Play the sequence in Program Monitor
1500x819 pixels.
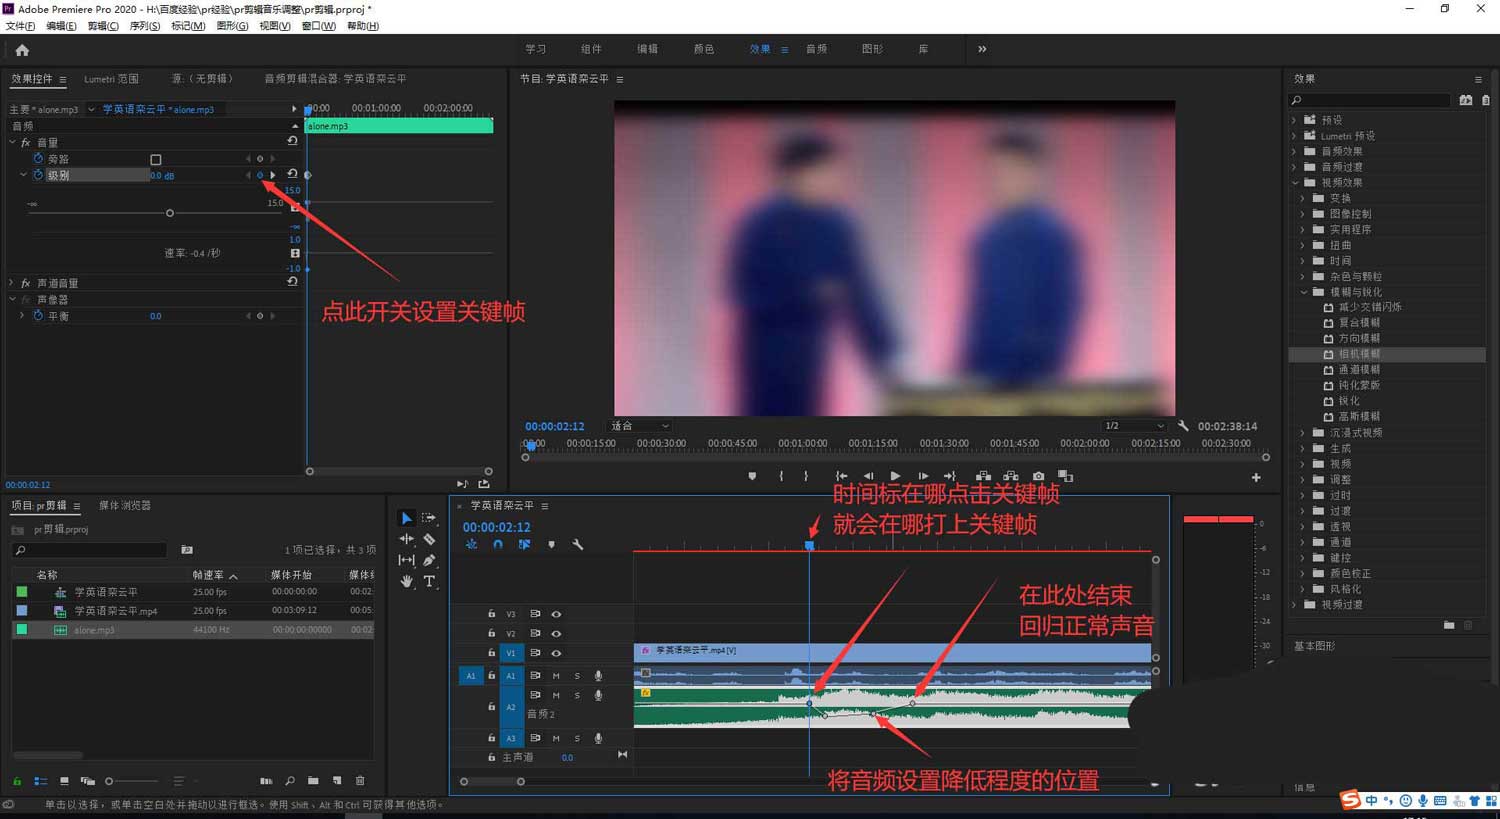point(895,476)
